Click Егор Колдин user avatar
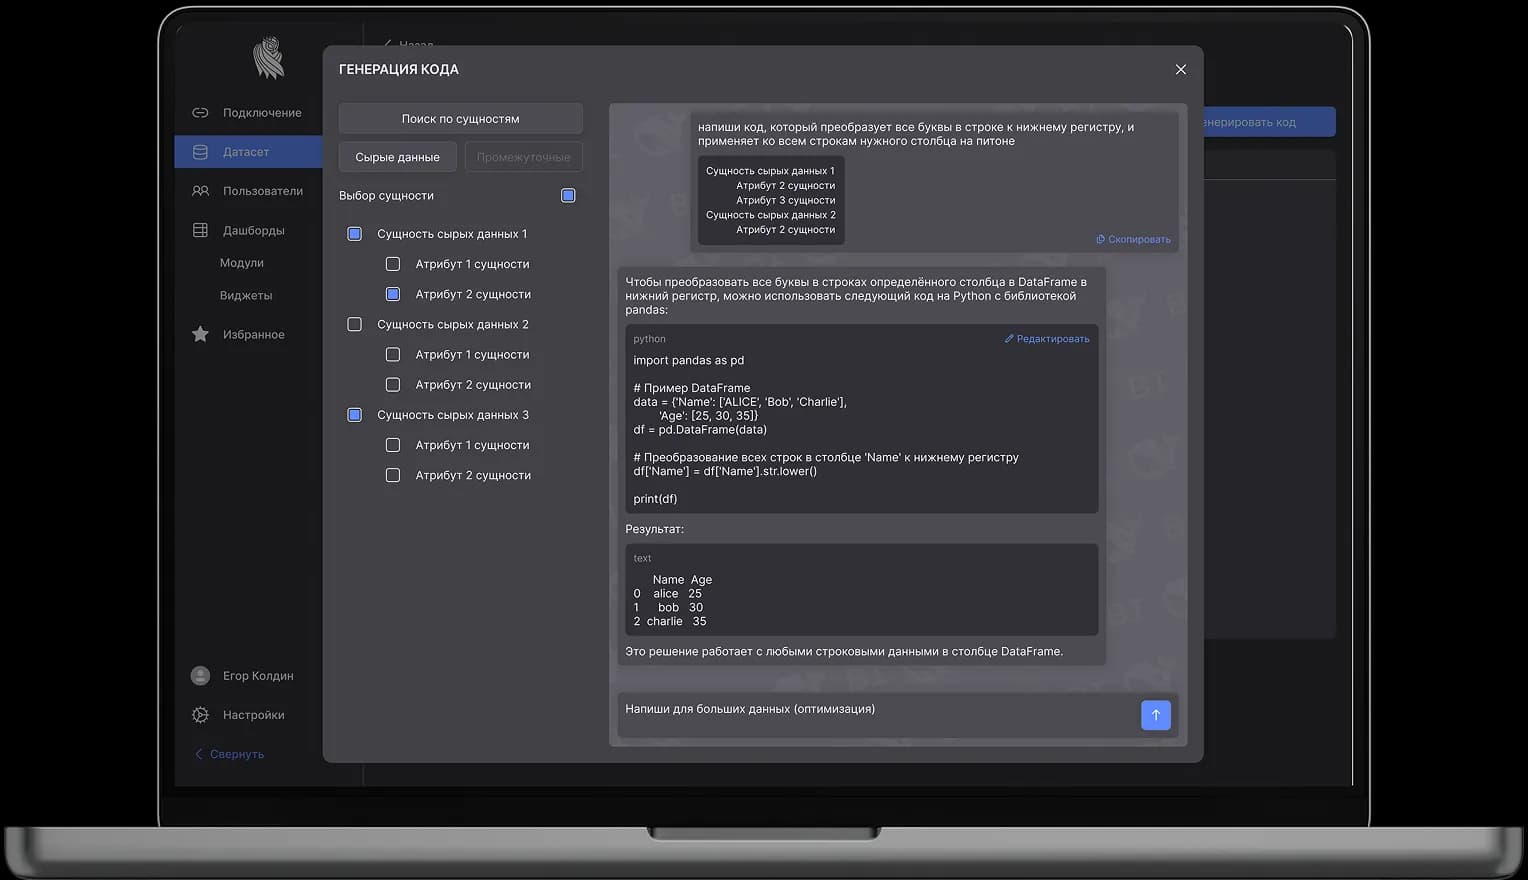Screen dimensions: 1528x880 coord(200,676)
